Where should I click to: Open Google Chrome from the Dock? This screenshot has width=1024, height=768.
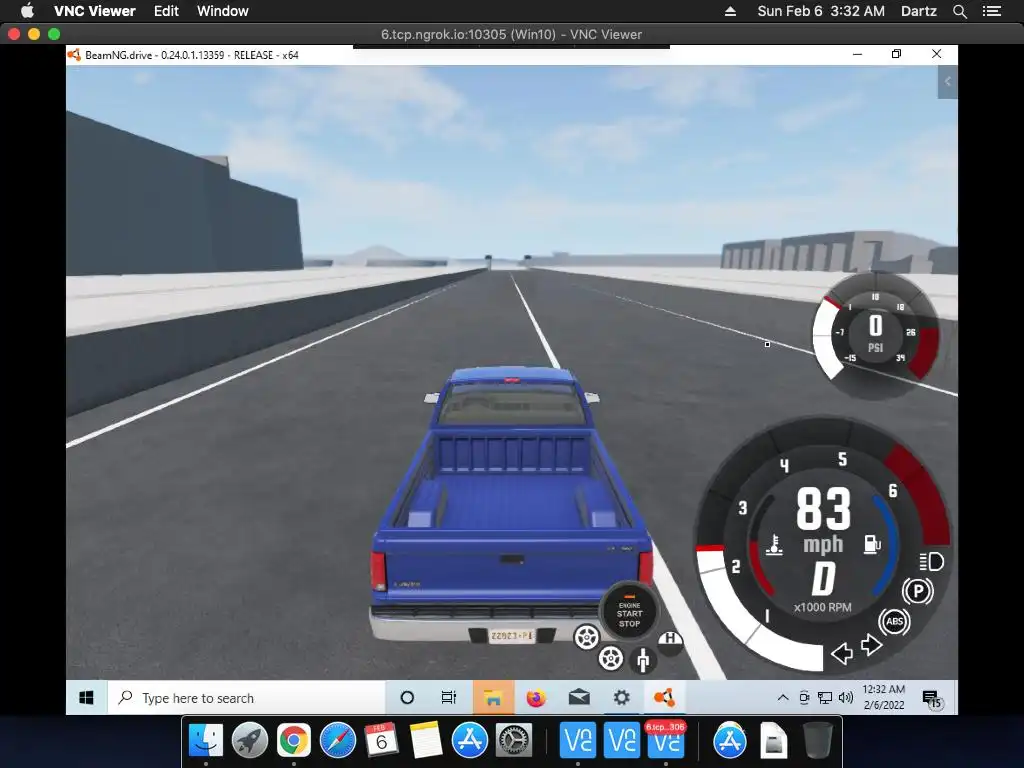pyautogui.click(x=293, y=741)
